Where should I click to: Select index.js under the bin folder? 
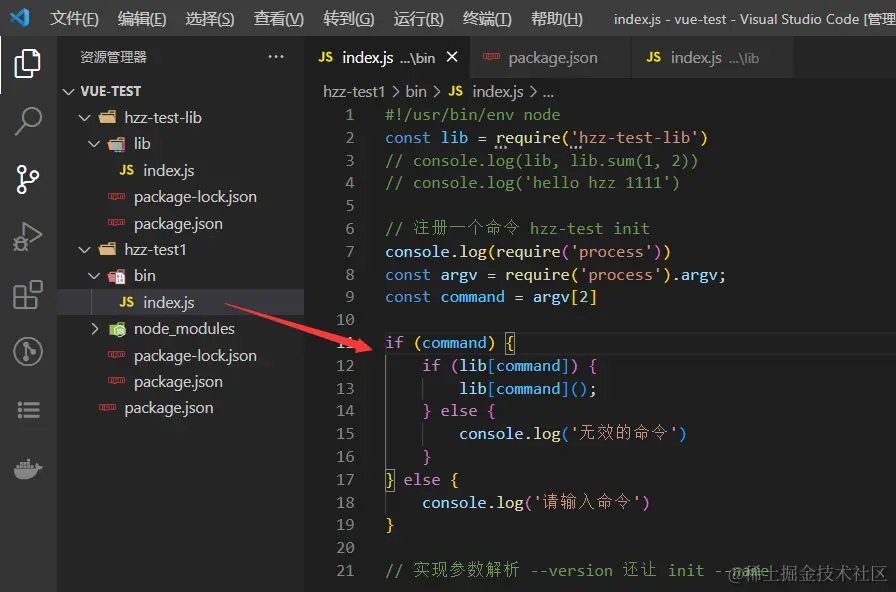point(169,302)
